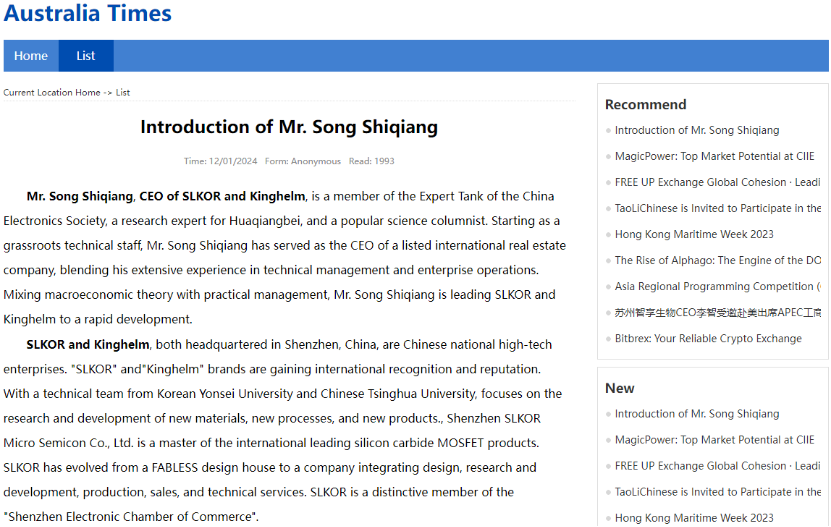Open New section link Introduction of Mr. Song Shiqiang

[697, 414]
